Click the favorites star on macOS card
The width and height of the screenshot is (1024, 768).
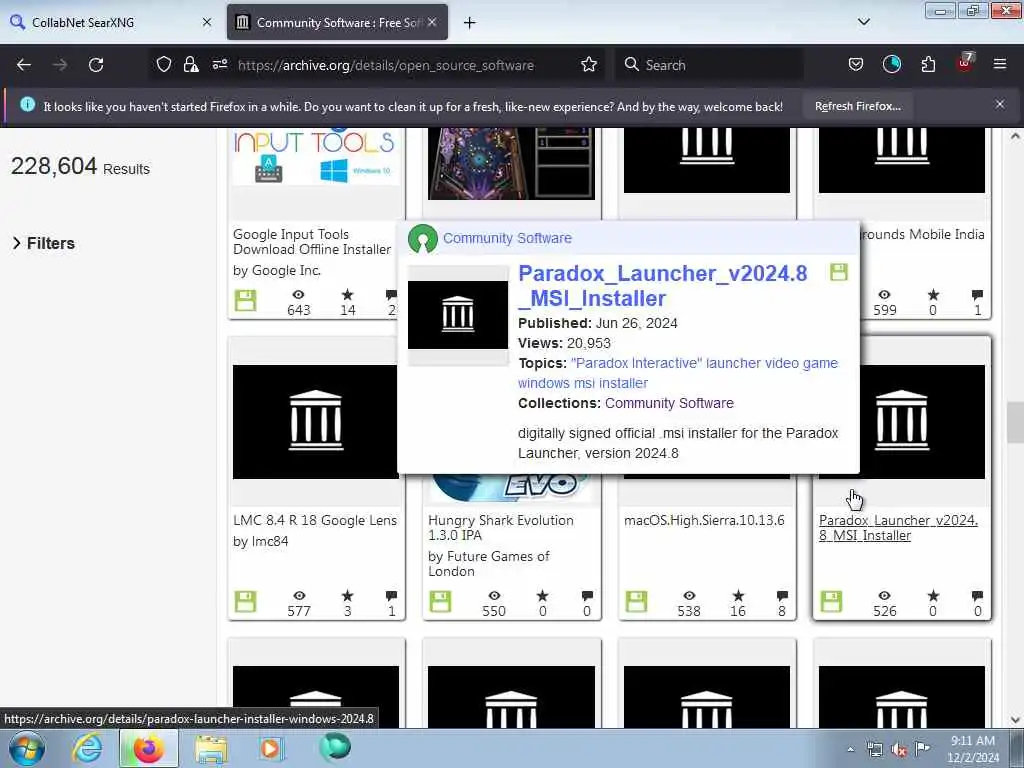pos(738,596)
